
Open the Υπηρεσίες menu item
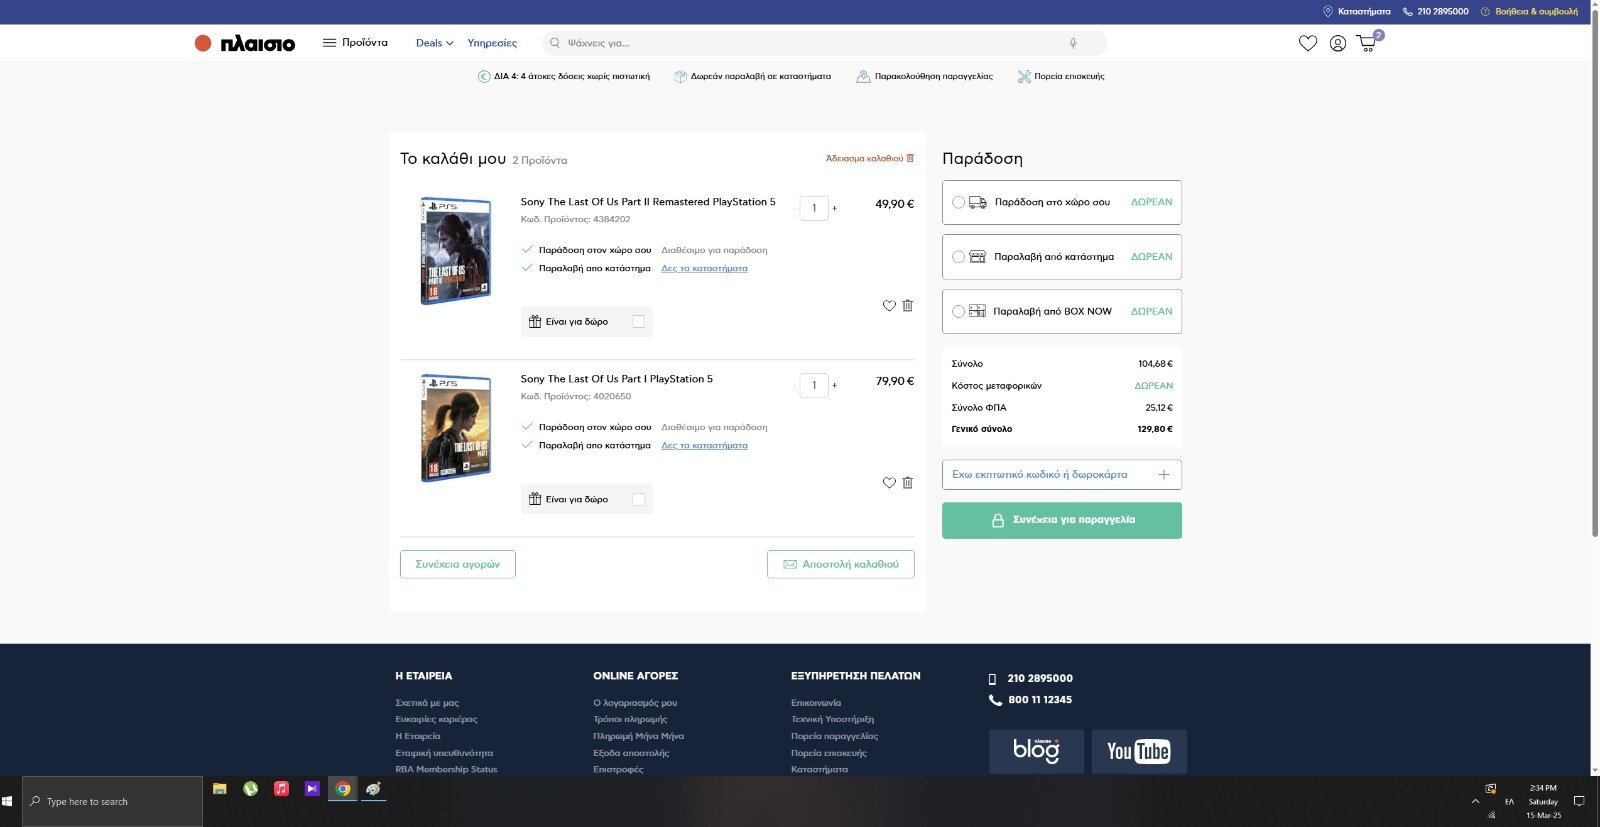click(492, 43)
